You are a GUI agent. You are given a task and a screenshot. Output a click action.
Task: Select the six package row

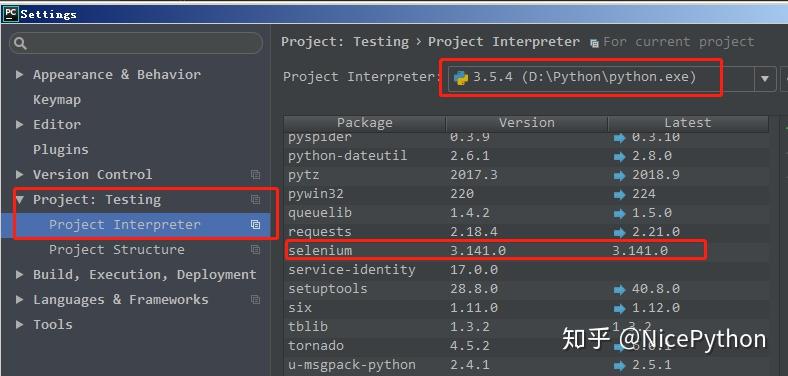click(526, 308)
